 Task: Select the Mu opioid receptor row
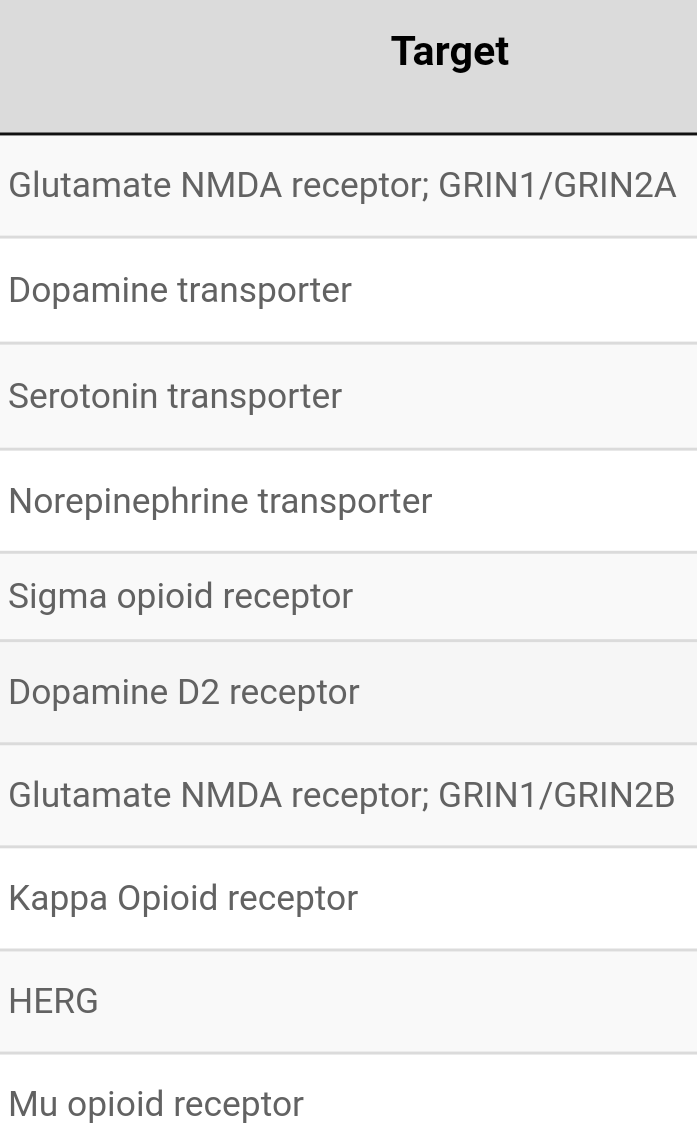pos(348,1099)
